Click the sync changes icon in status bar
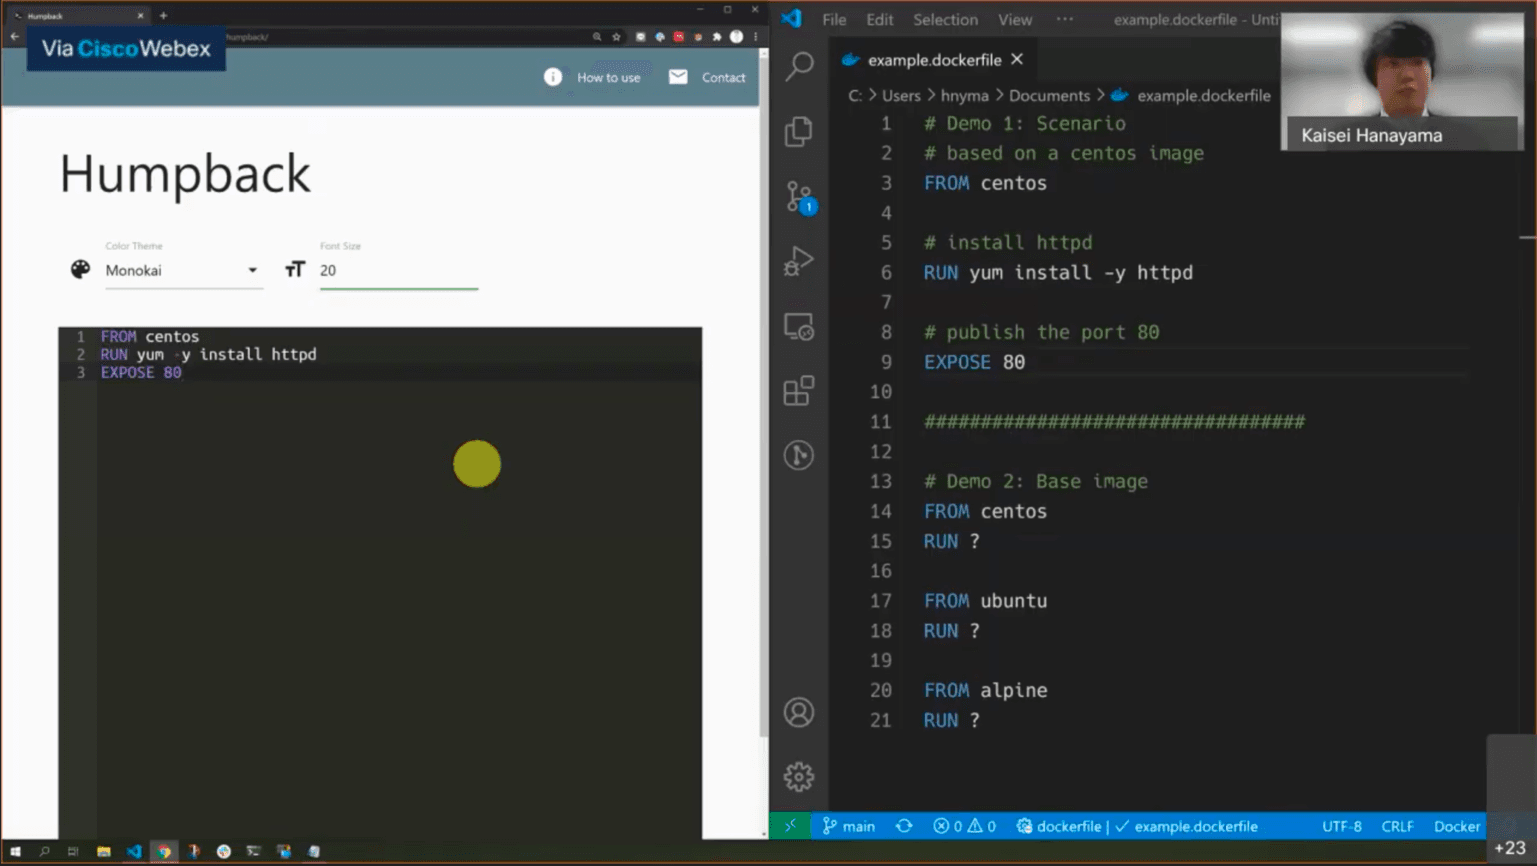The width and height of the screenshot is (1537, 866). (904, 826)
